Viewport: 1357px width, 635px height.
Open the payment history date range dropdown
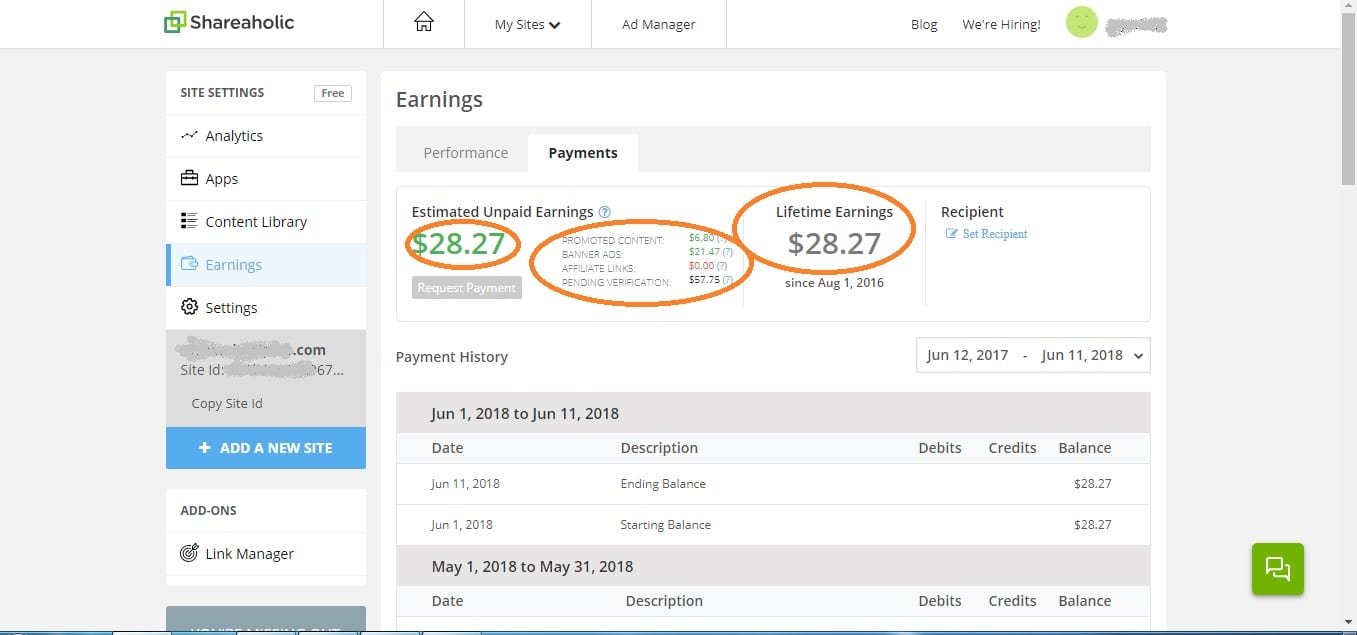(x=1032, y=355)
